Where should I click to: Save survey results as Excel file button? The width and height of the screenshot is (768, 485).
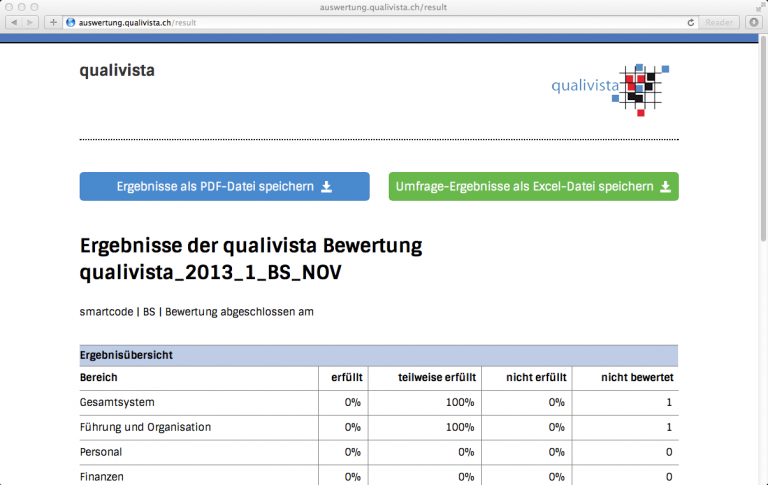tap(533, 186)
